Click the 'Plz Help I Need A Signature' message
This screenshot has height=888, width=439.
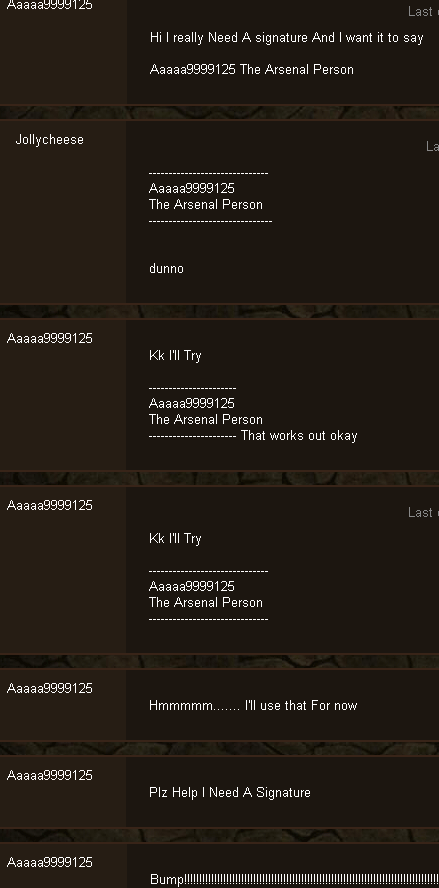coord(229,792)
